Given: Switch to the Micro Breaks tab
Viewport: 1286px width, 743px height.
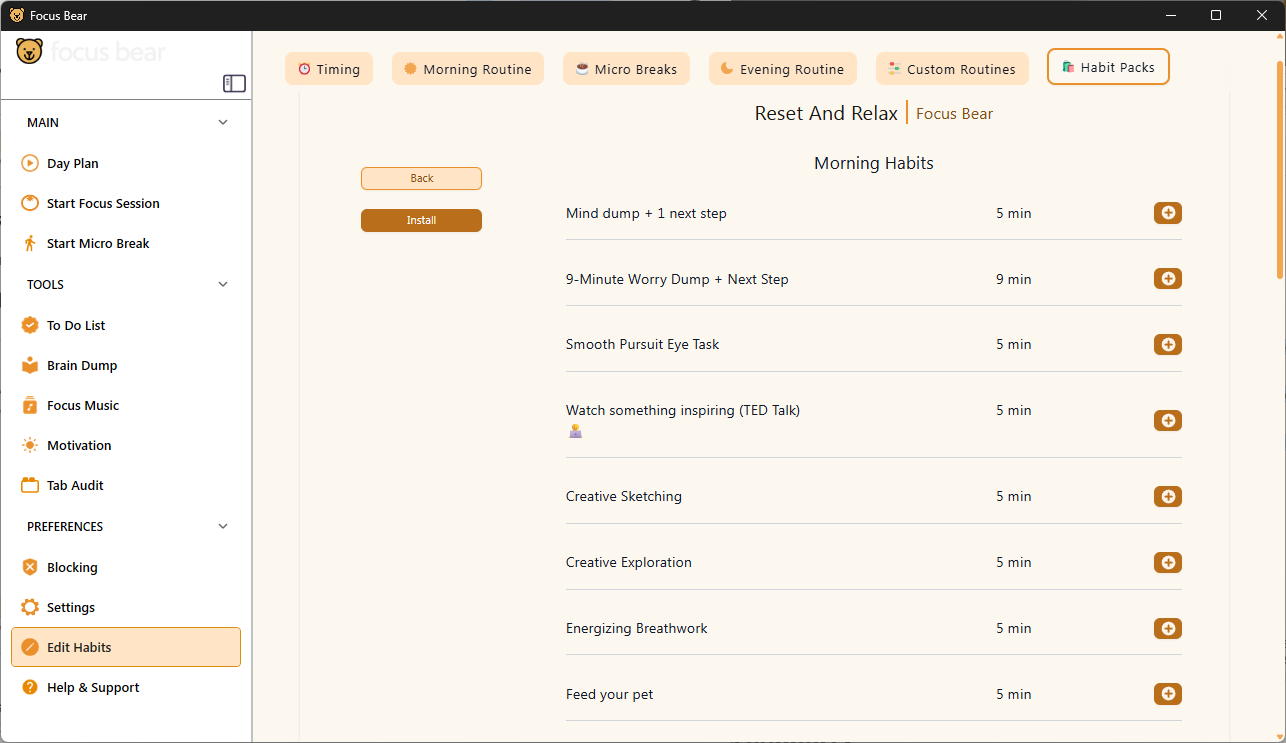Looking at the screenshot, I should coord(627,69).
